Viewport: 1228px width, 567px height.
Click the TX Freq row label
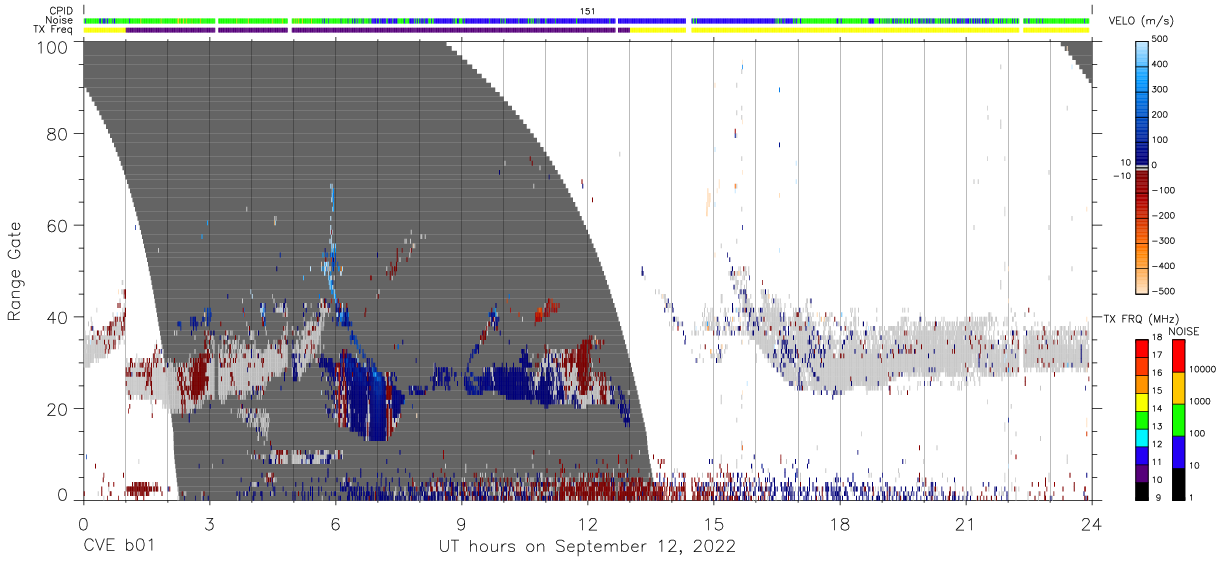pyautogui.click(x=55, y=30)
